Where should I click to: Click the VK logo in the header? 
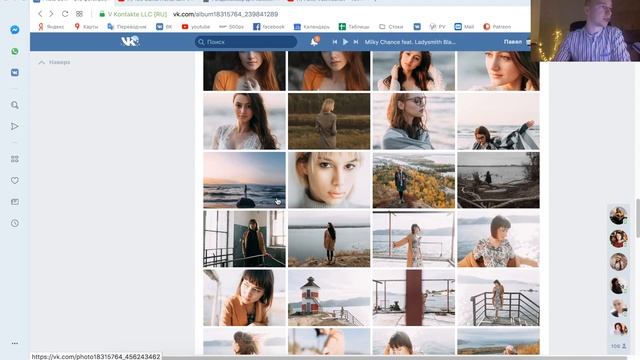click(x=130, y=41)
